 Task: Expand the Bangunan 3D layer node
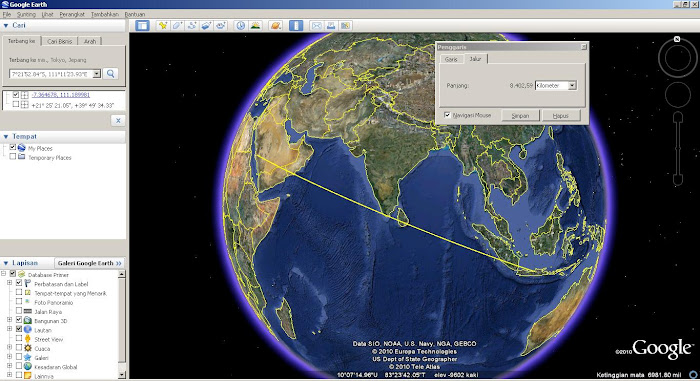9,320
